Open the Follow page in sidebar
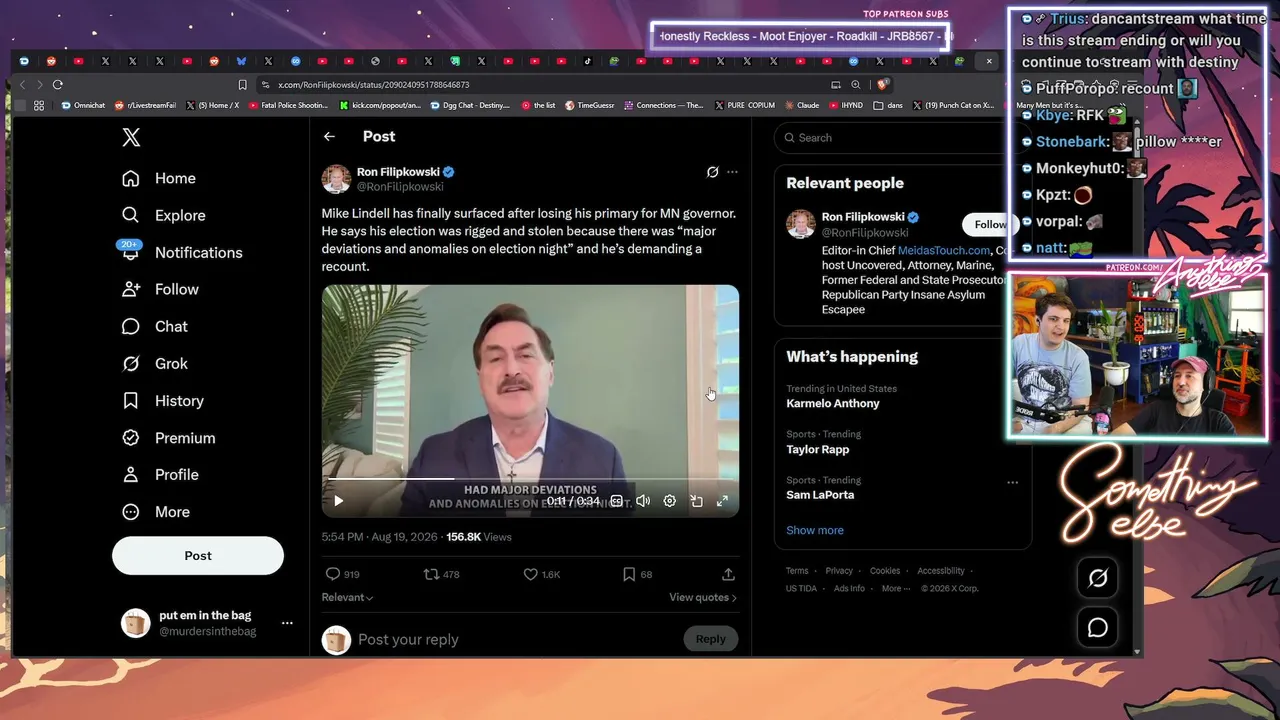 point(160,289)
